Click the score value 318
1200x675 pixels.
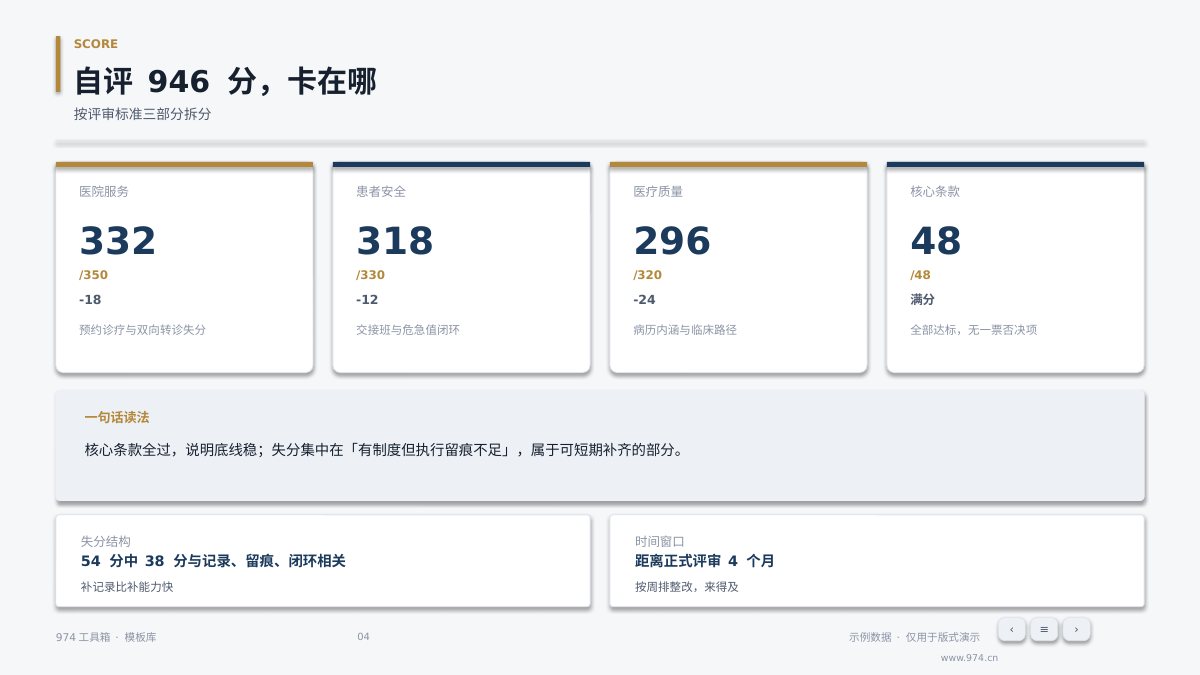tap(395, 241)
